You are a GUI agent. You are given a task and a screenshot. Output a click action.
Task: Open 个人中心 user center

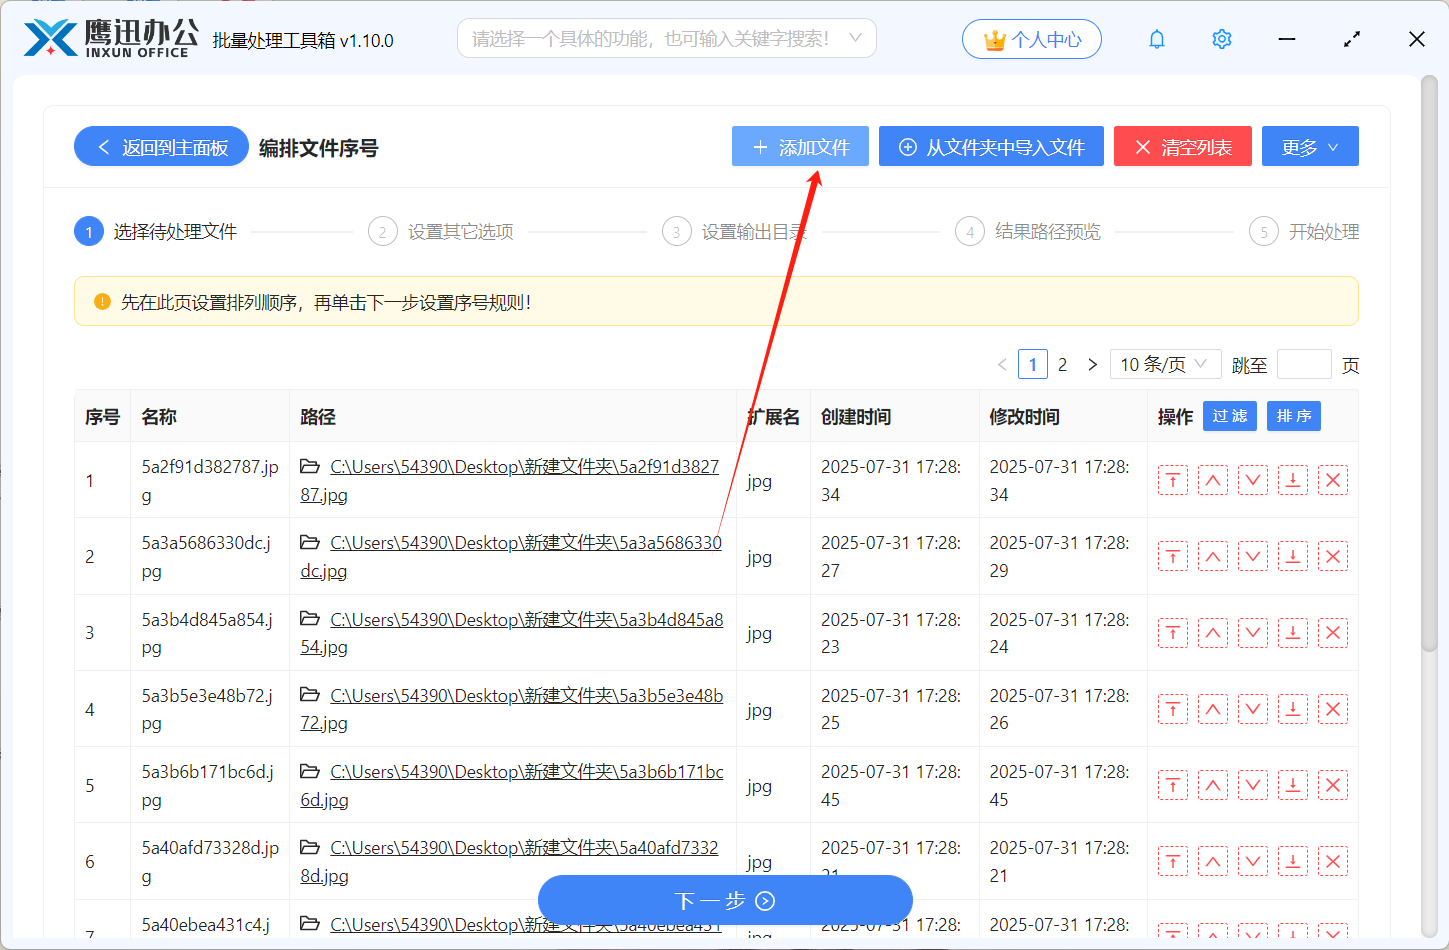pyautogui.click(x=1032, y=39)
